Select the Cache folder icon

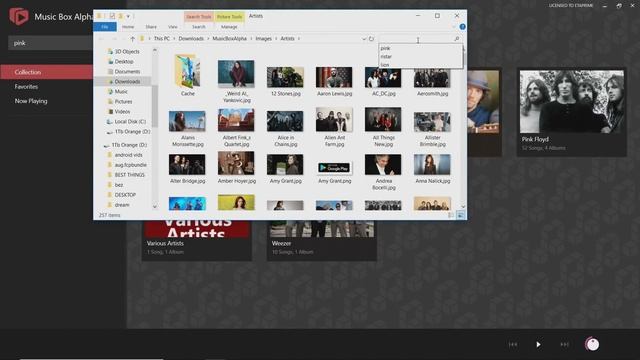pyautogui.click(x=187, y=71)
